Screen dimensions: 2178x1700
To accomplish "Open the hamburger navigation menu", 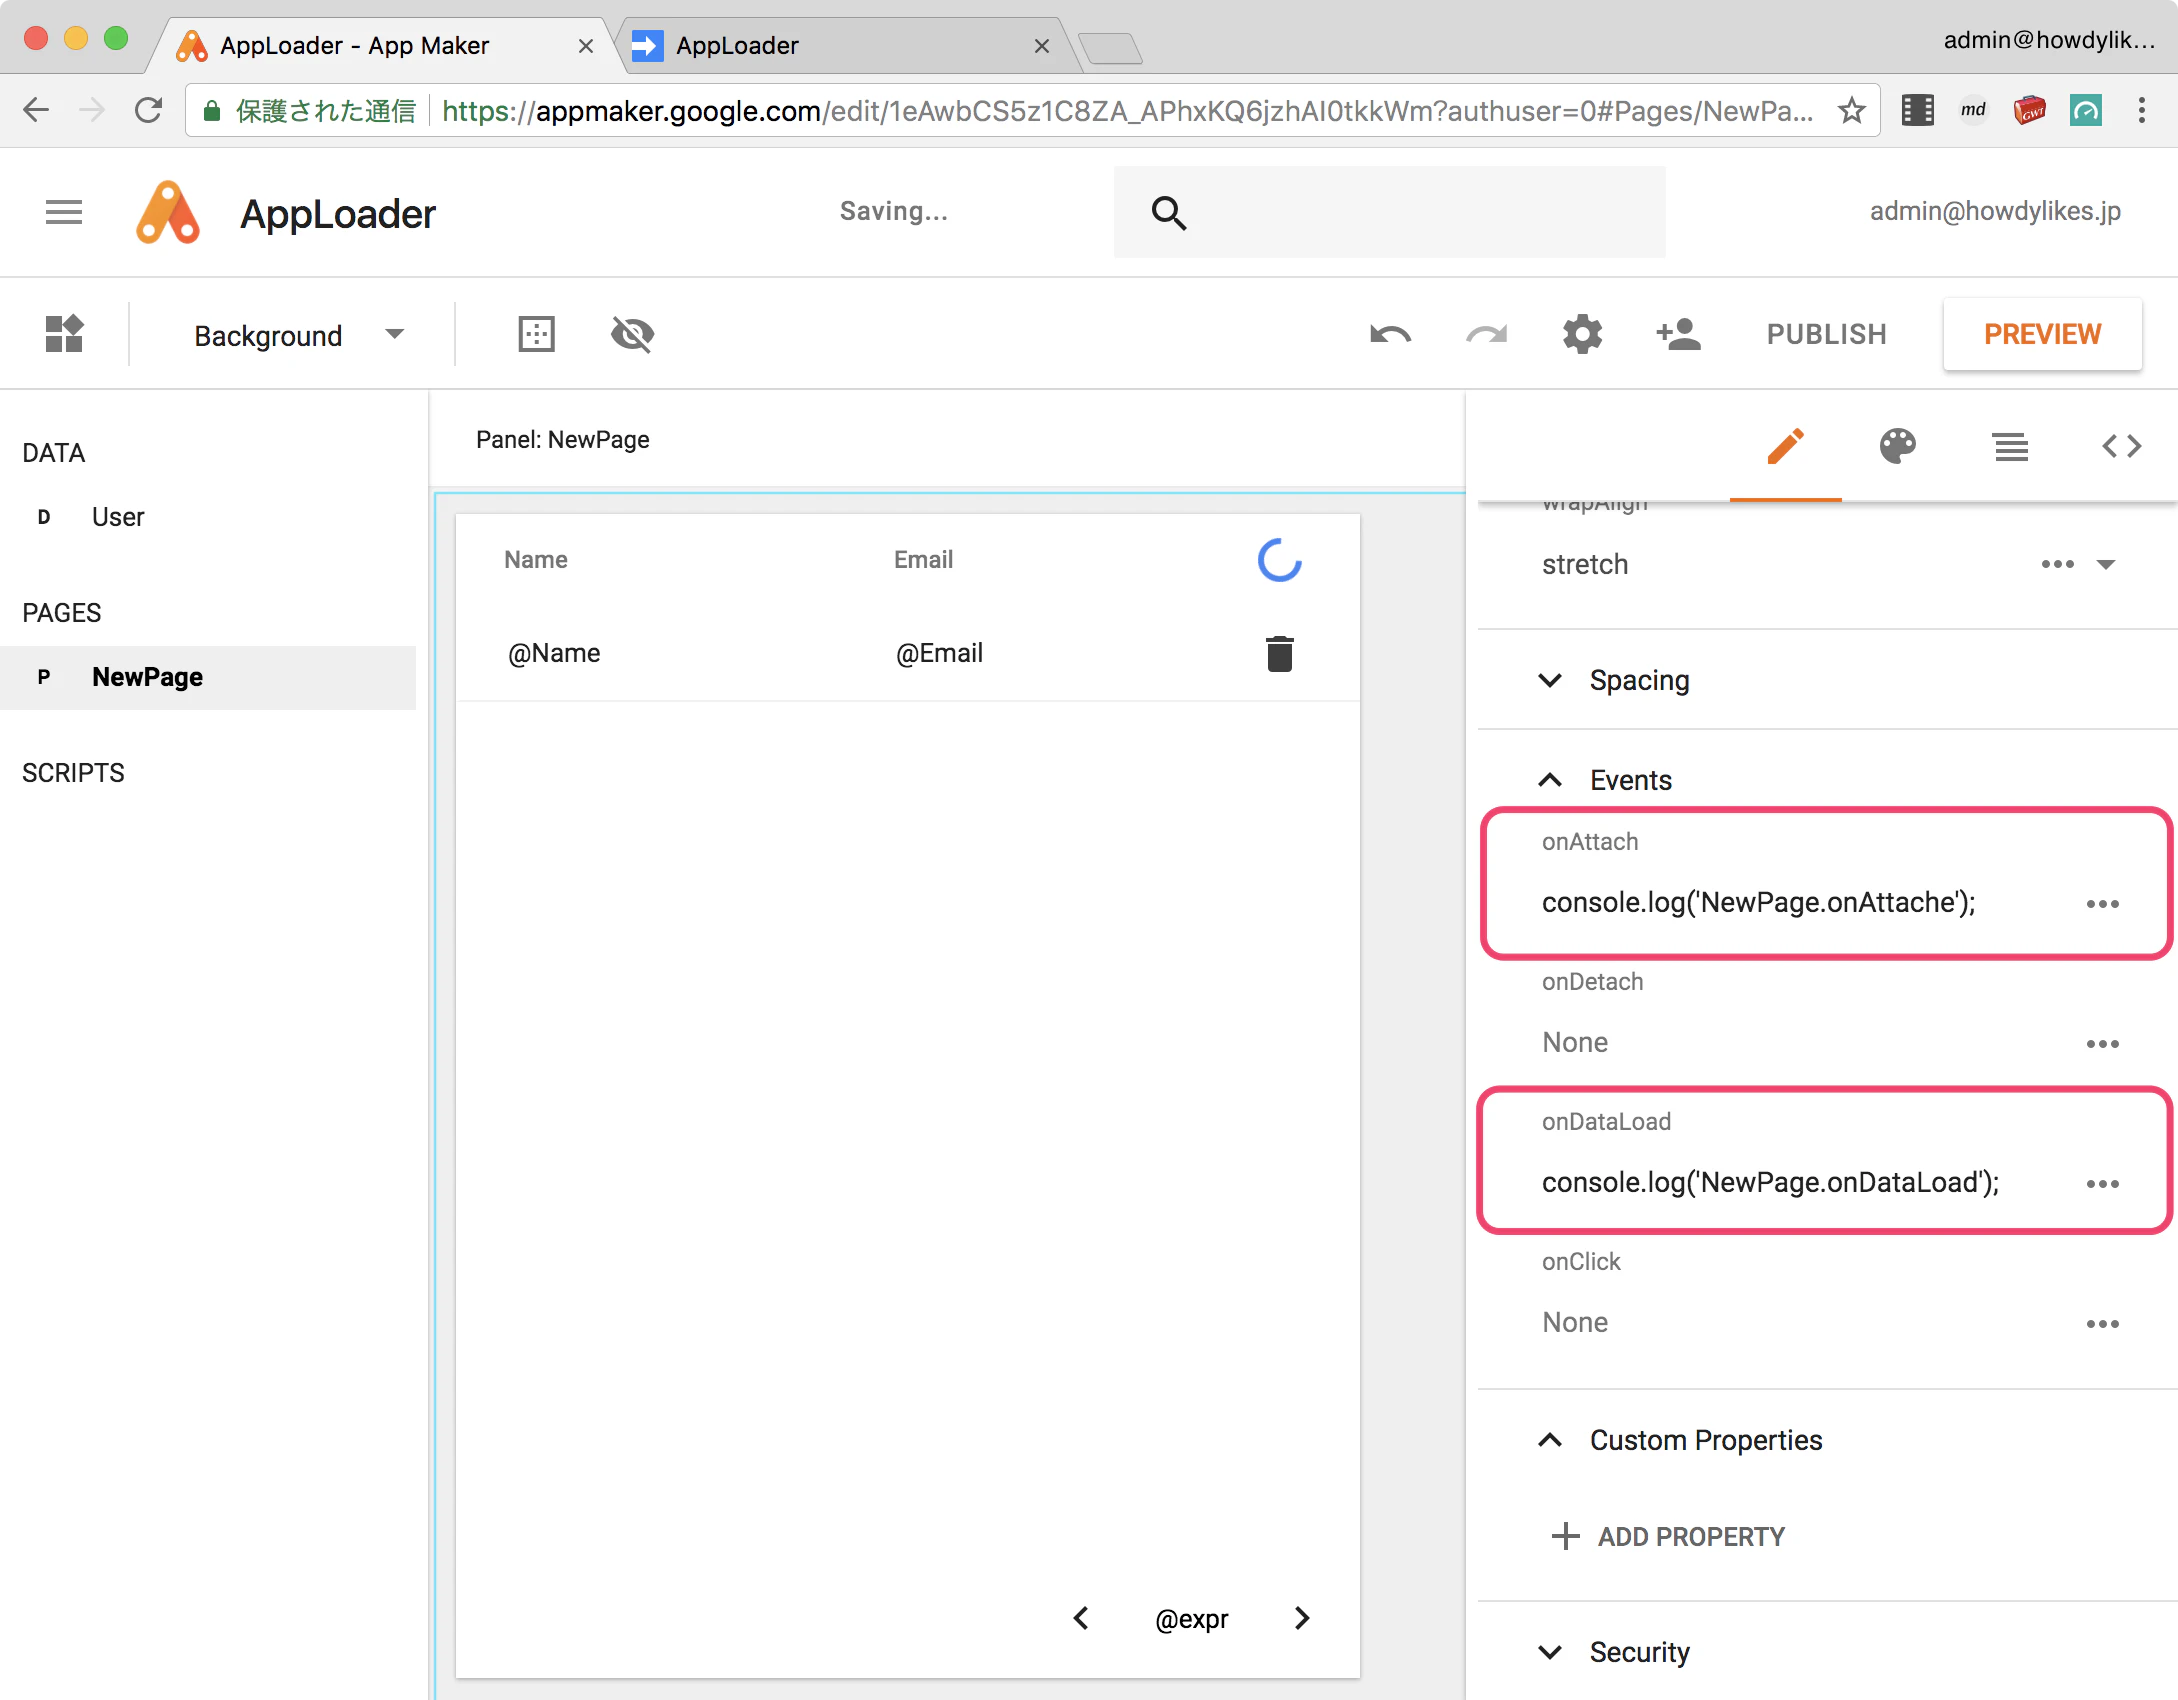I will pyautogui.click(x=64, y=212).
